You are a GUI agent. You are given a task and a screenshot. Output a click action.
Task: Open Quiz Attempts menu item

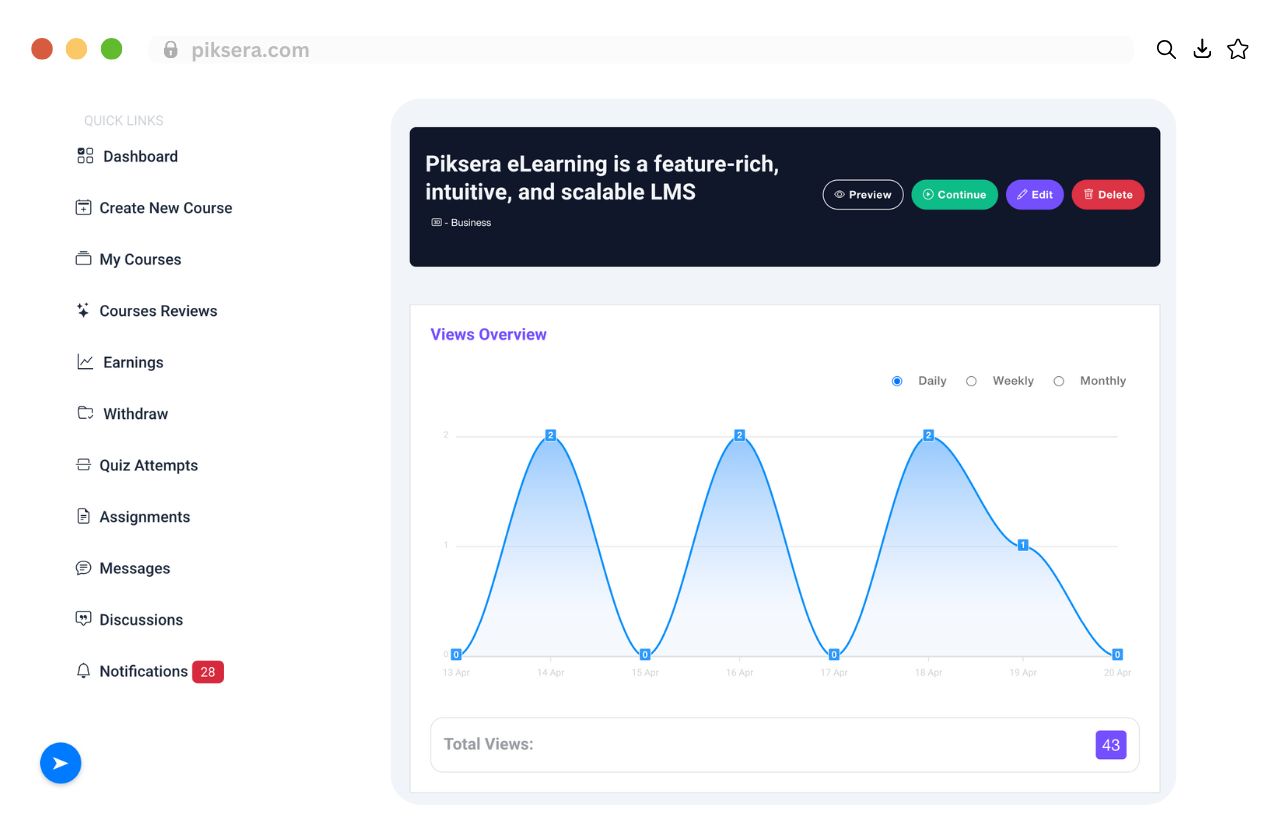(137, 465)
